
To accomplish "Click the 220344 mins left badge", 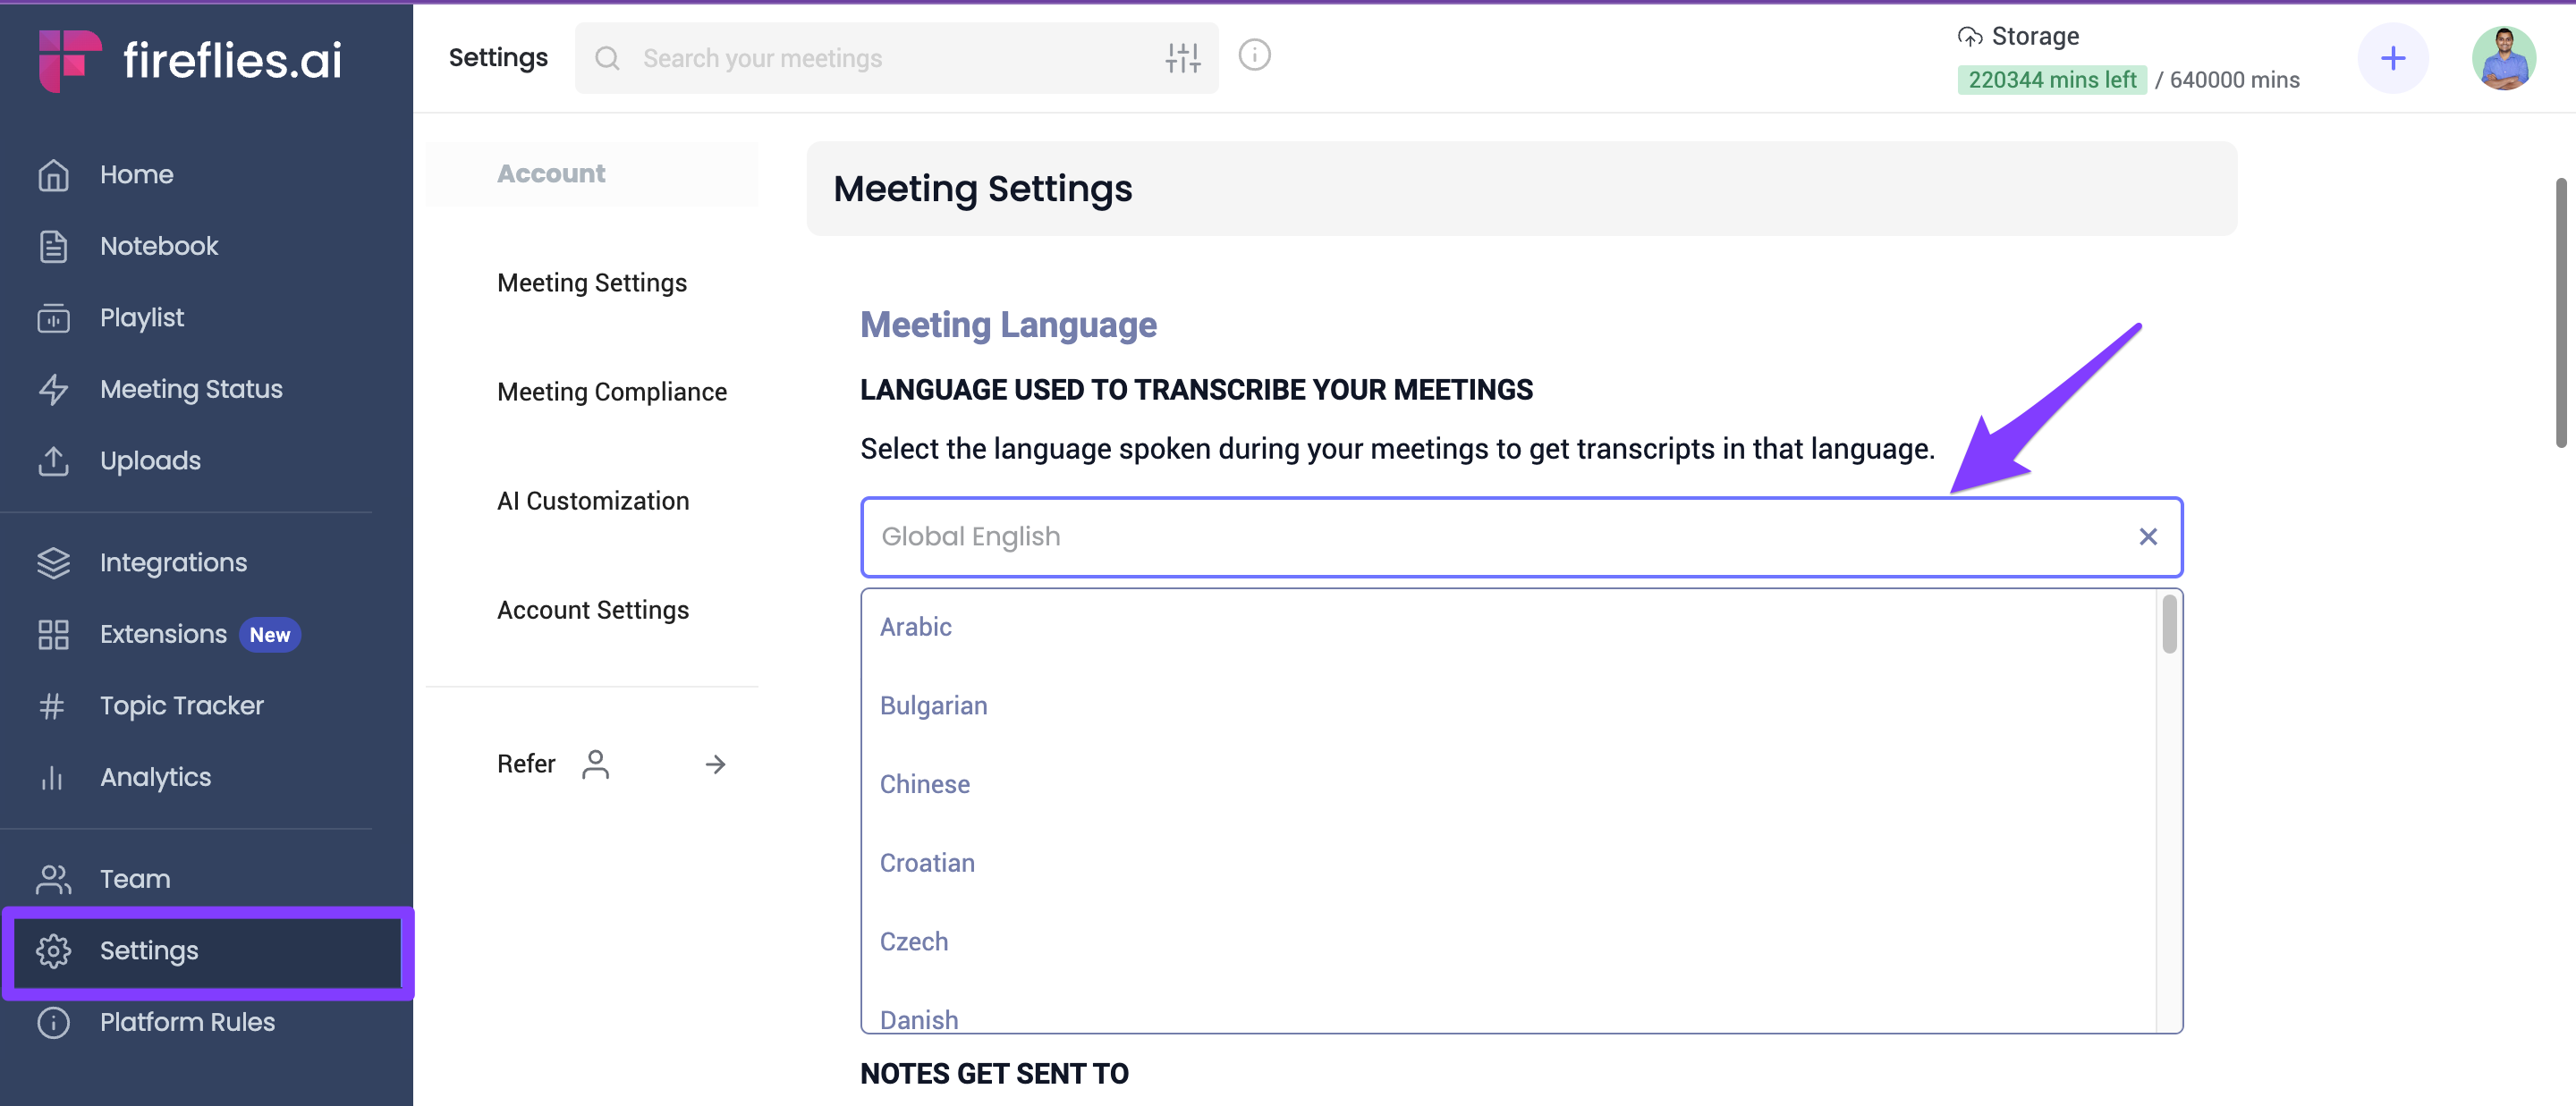I will point(2052,80).
